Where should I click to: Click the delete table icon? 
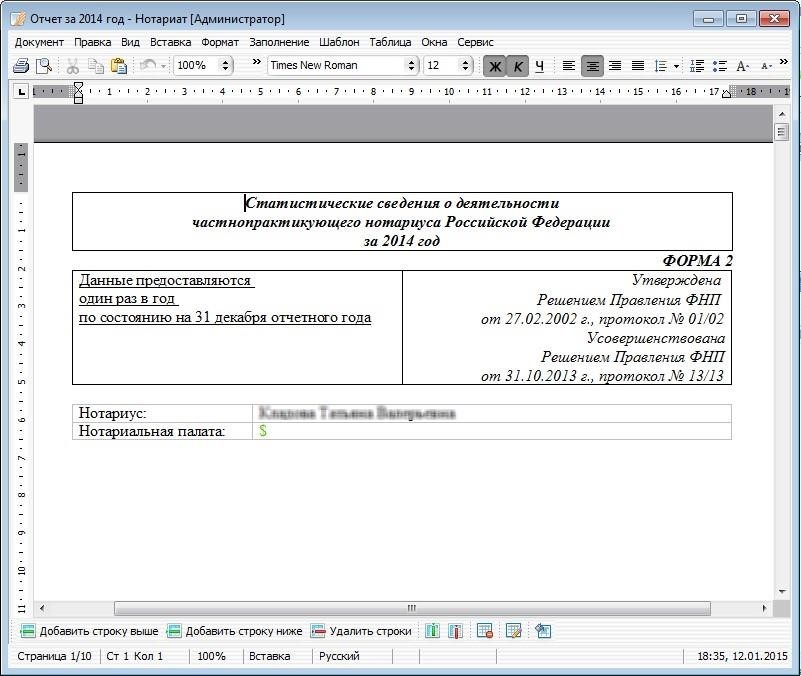pyautogui.click(x=484, y=631)
